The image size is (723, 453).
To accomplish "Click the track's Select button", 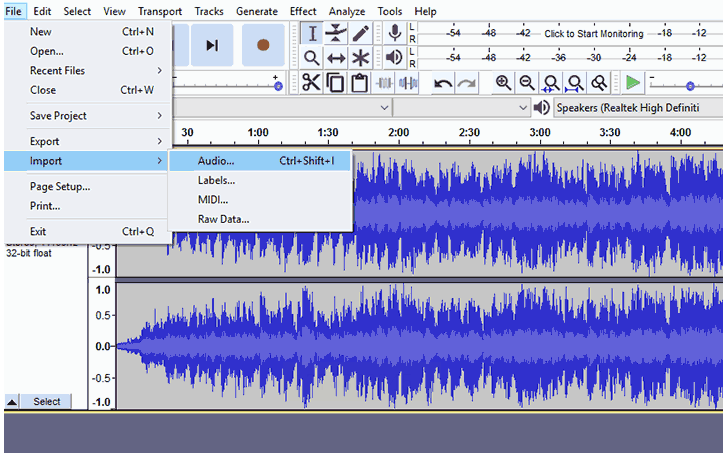I will pyautogui.click(x=47, y=401).
